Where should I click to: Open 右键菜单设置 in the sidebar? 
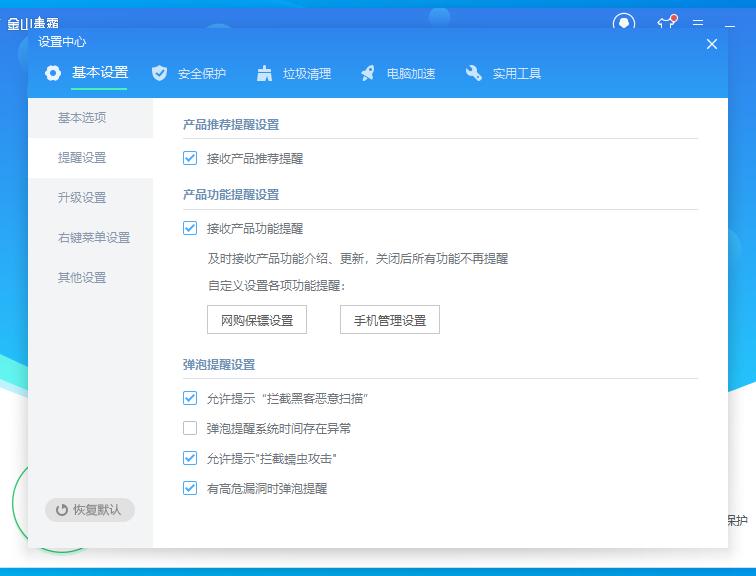[91, 238]
